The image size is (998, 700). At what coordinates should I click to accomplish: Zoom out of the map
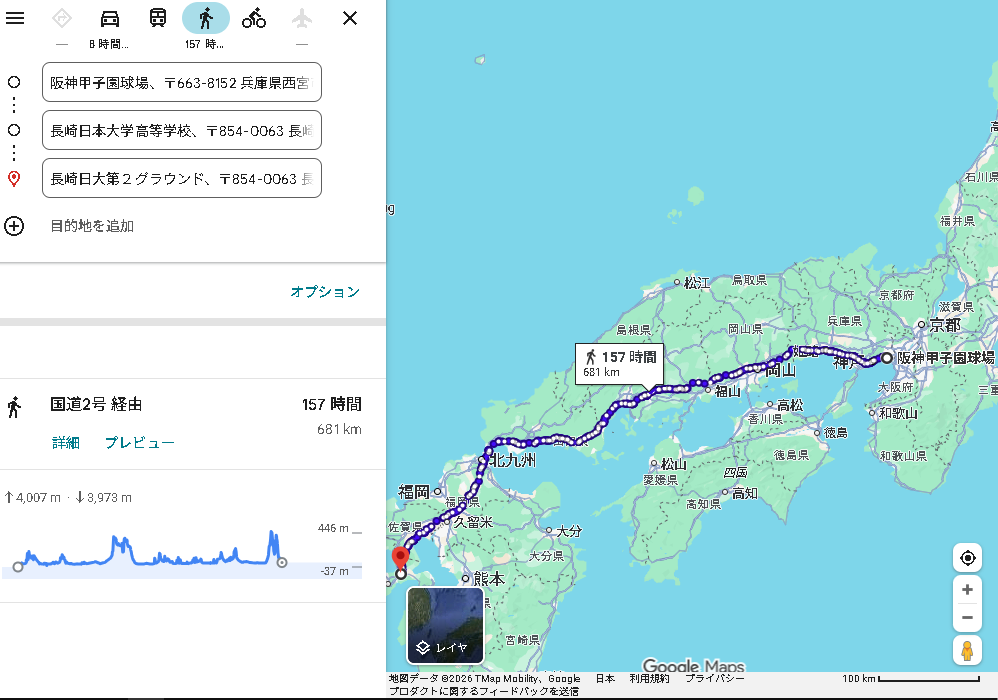point(967,617)
